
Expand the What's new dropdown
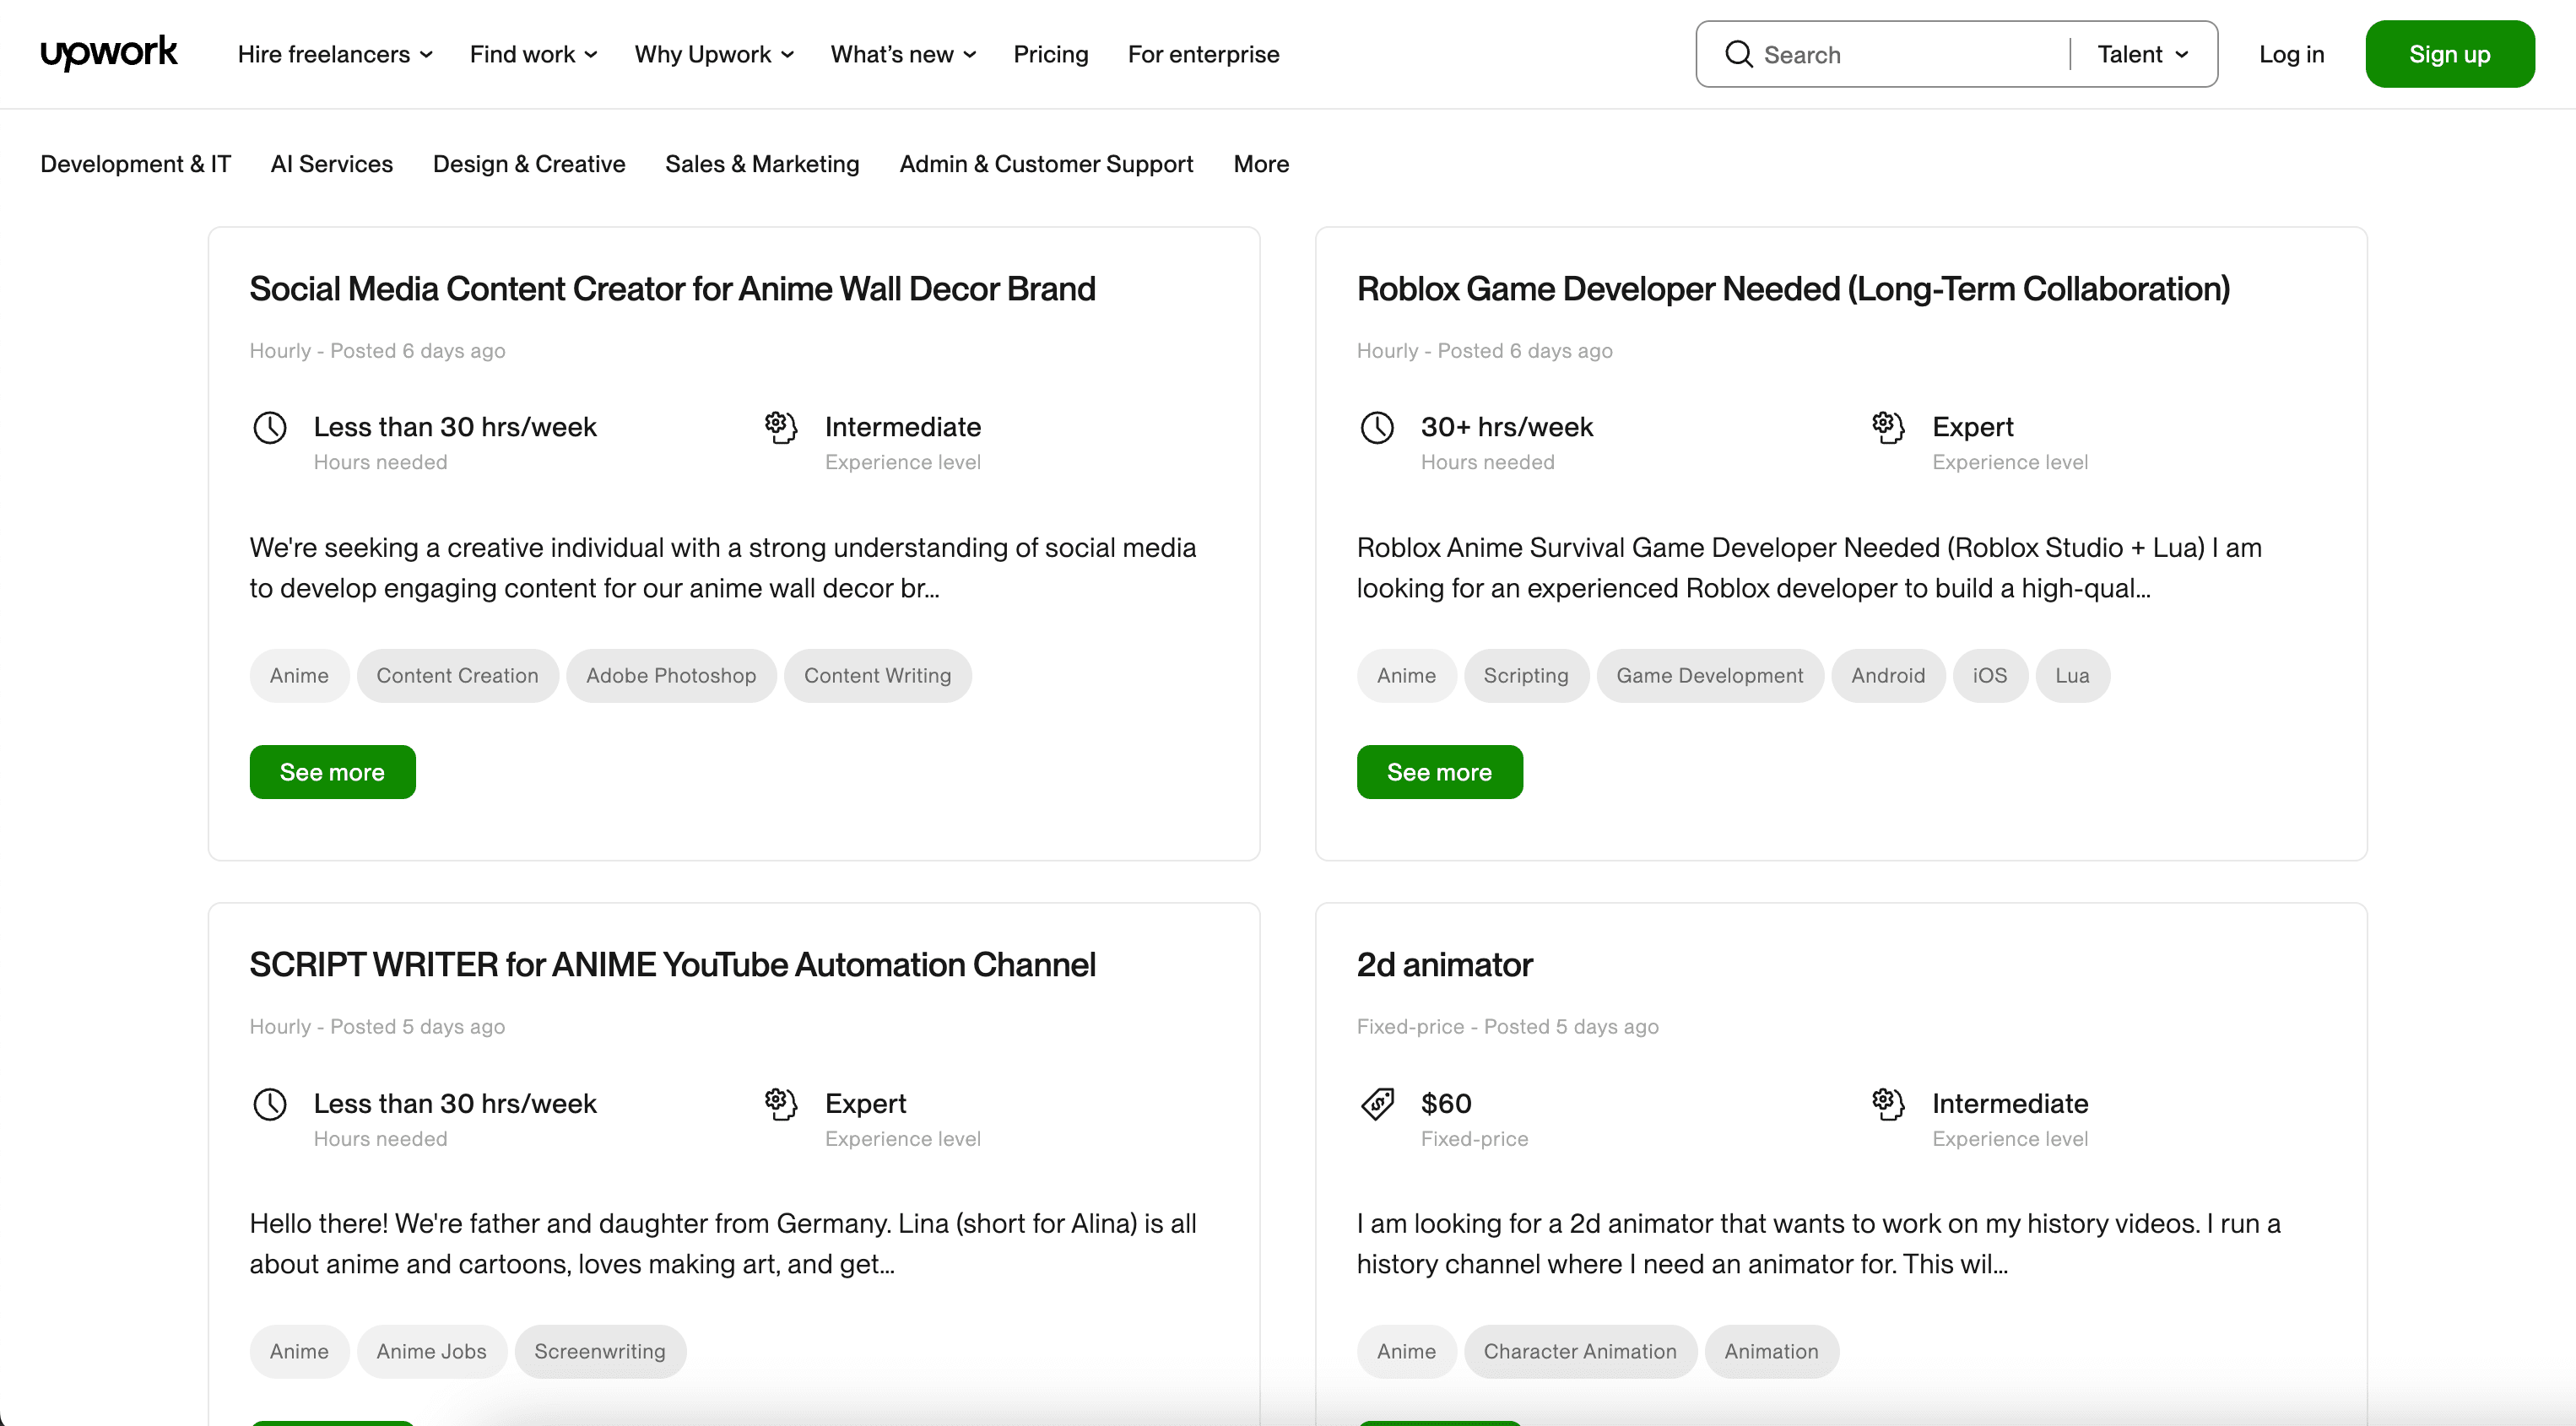[x=901, y=54]
